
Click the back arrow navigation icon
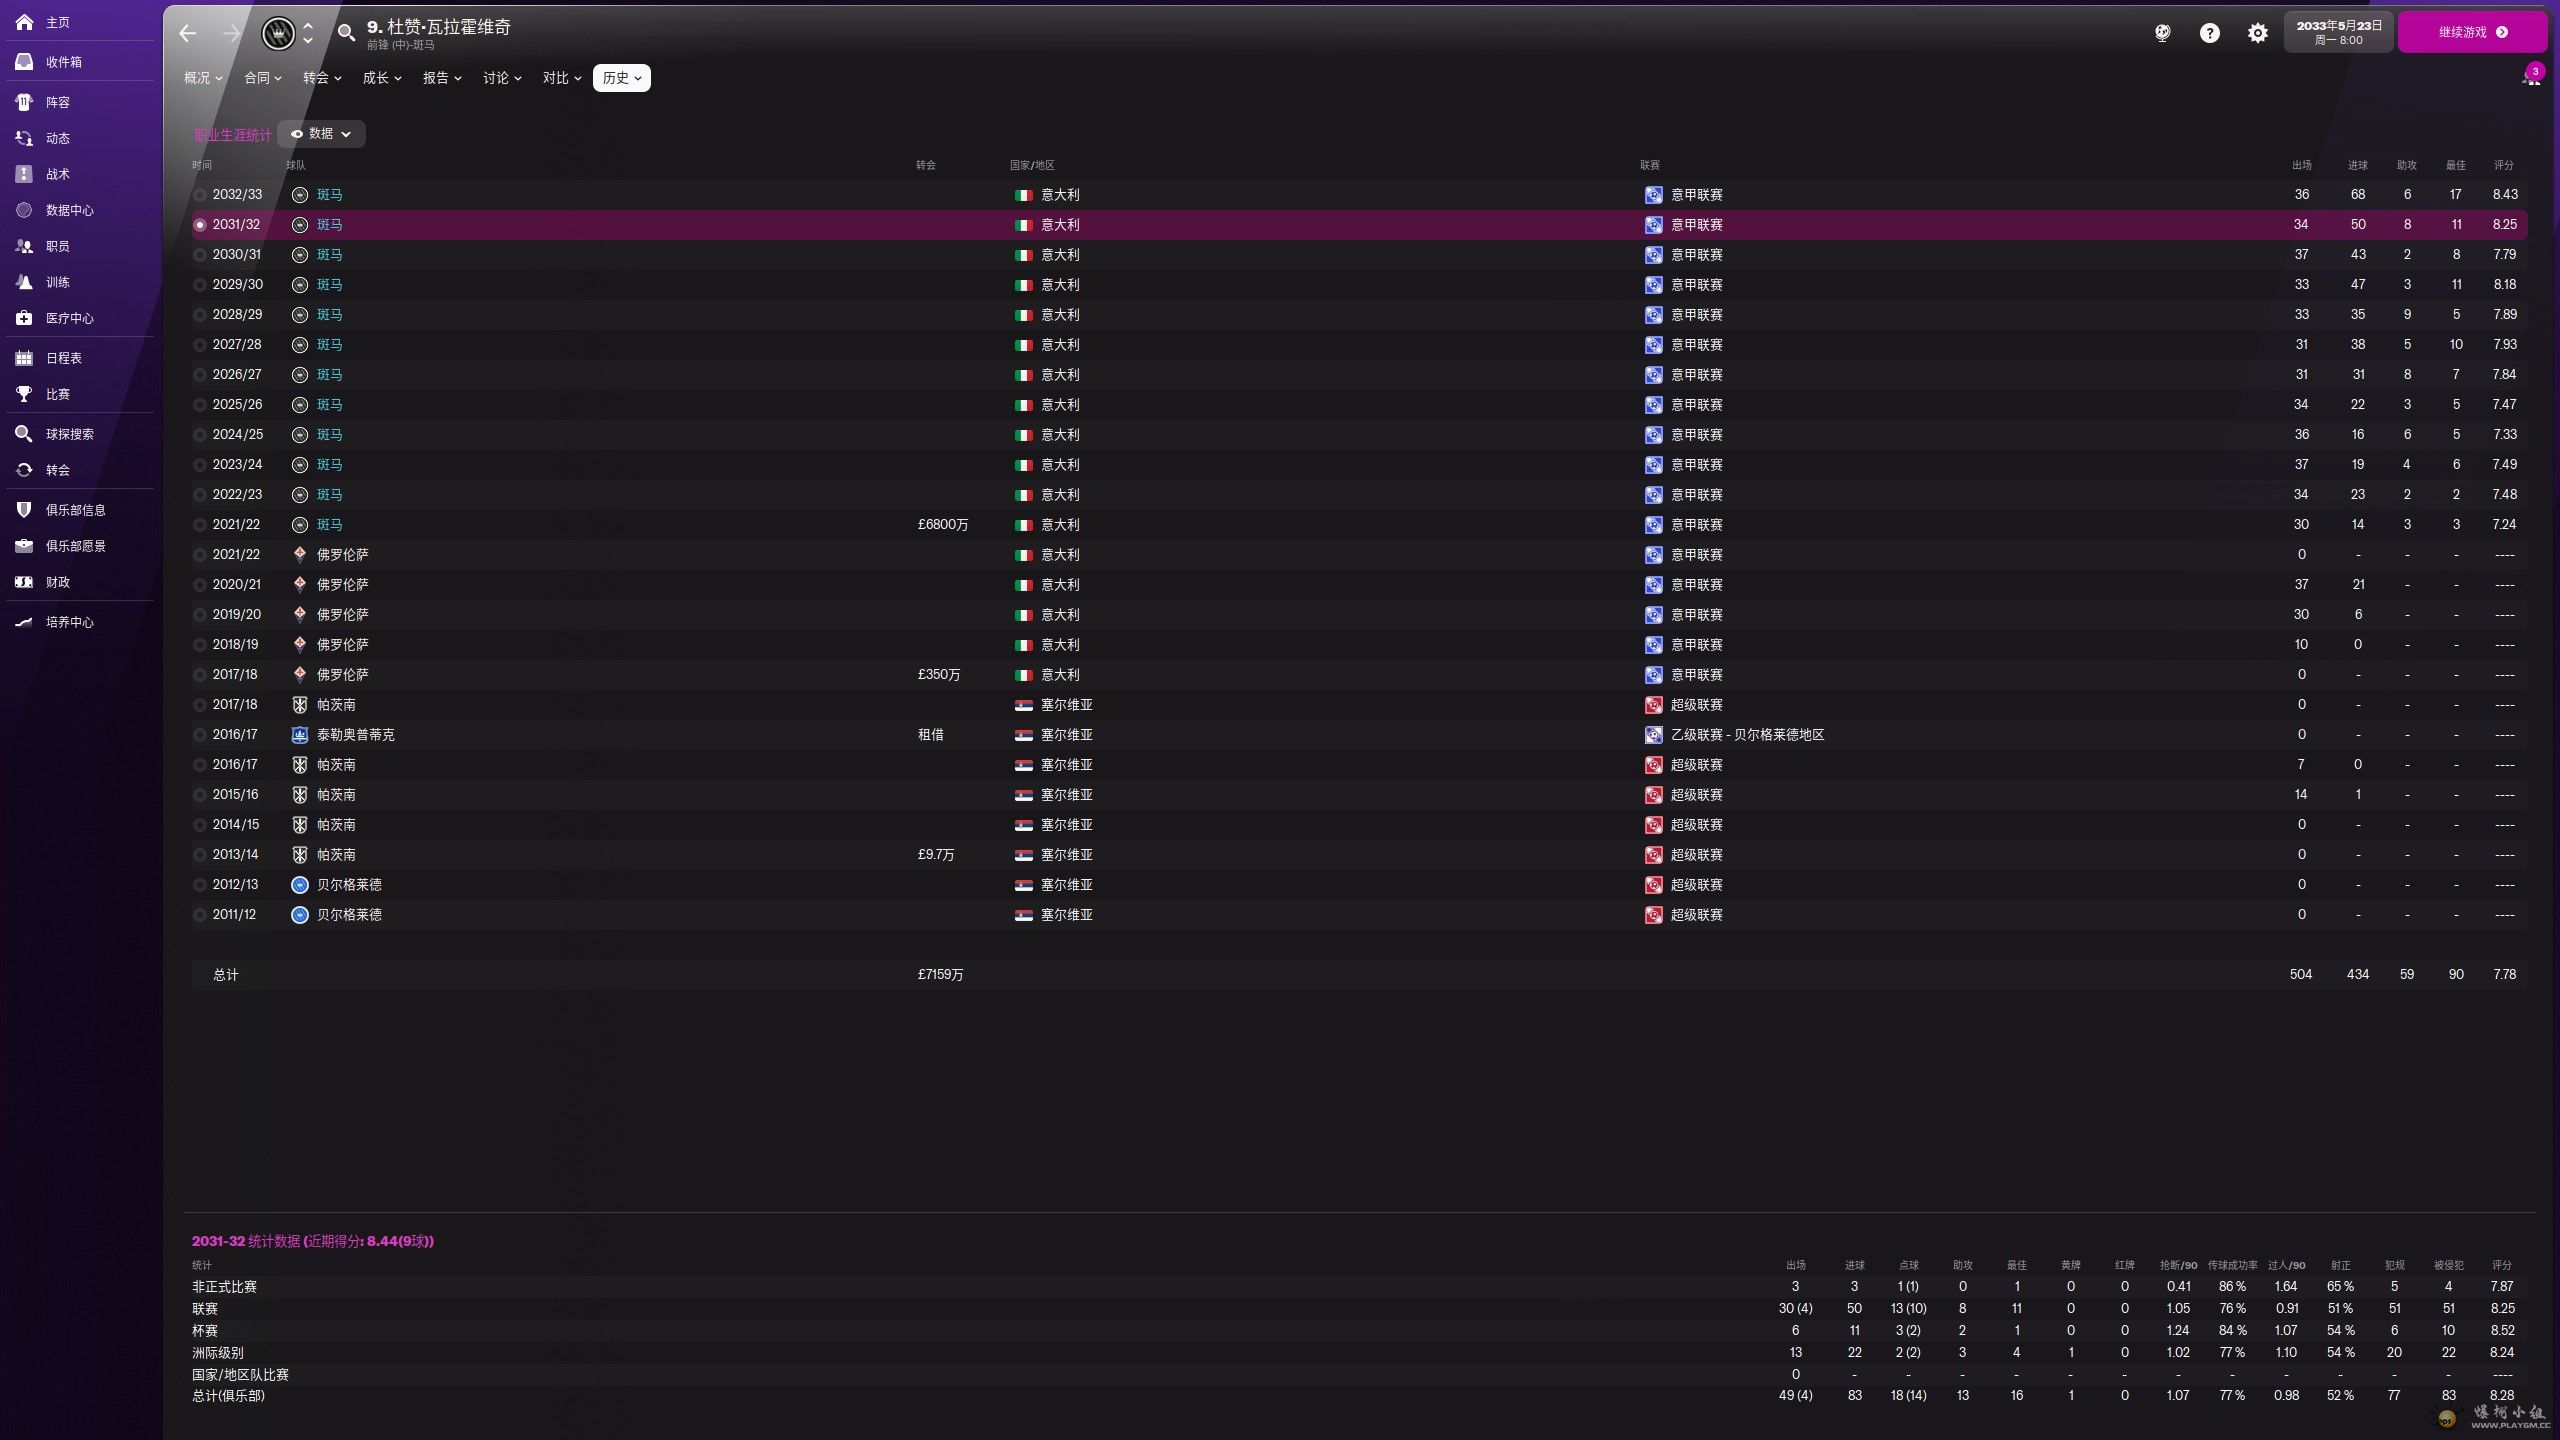pyautogui.click(x=188, y=33)
